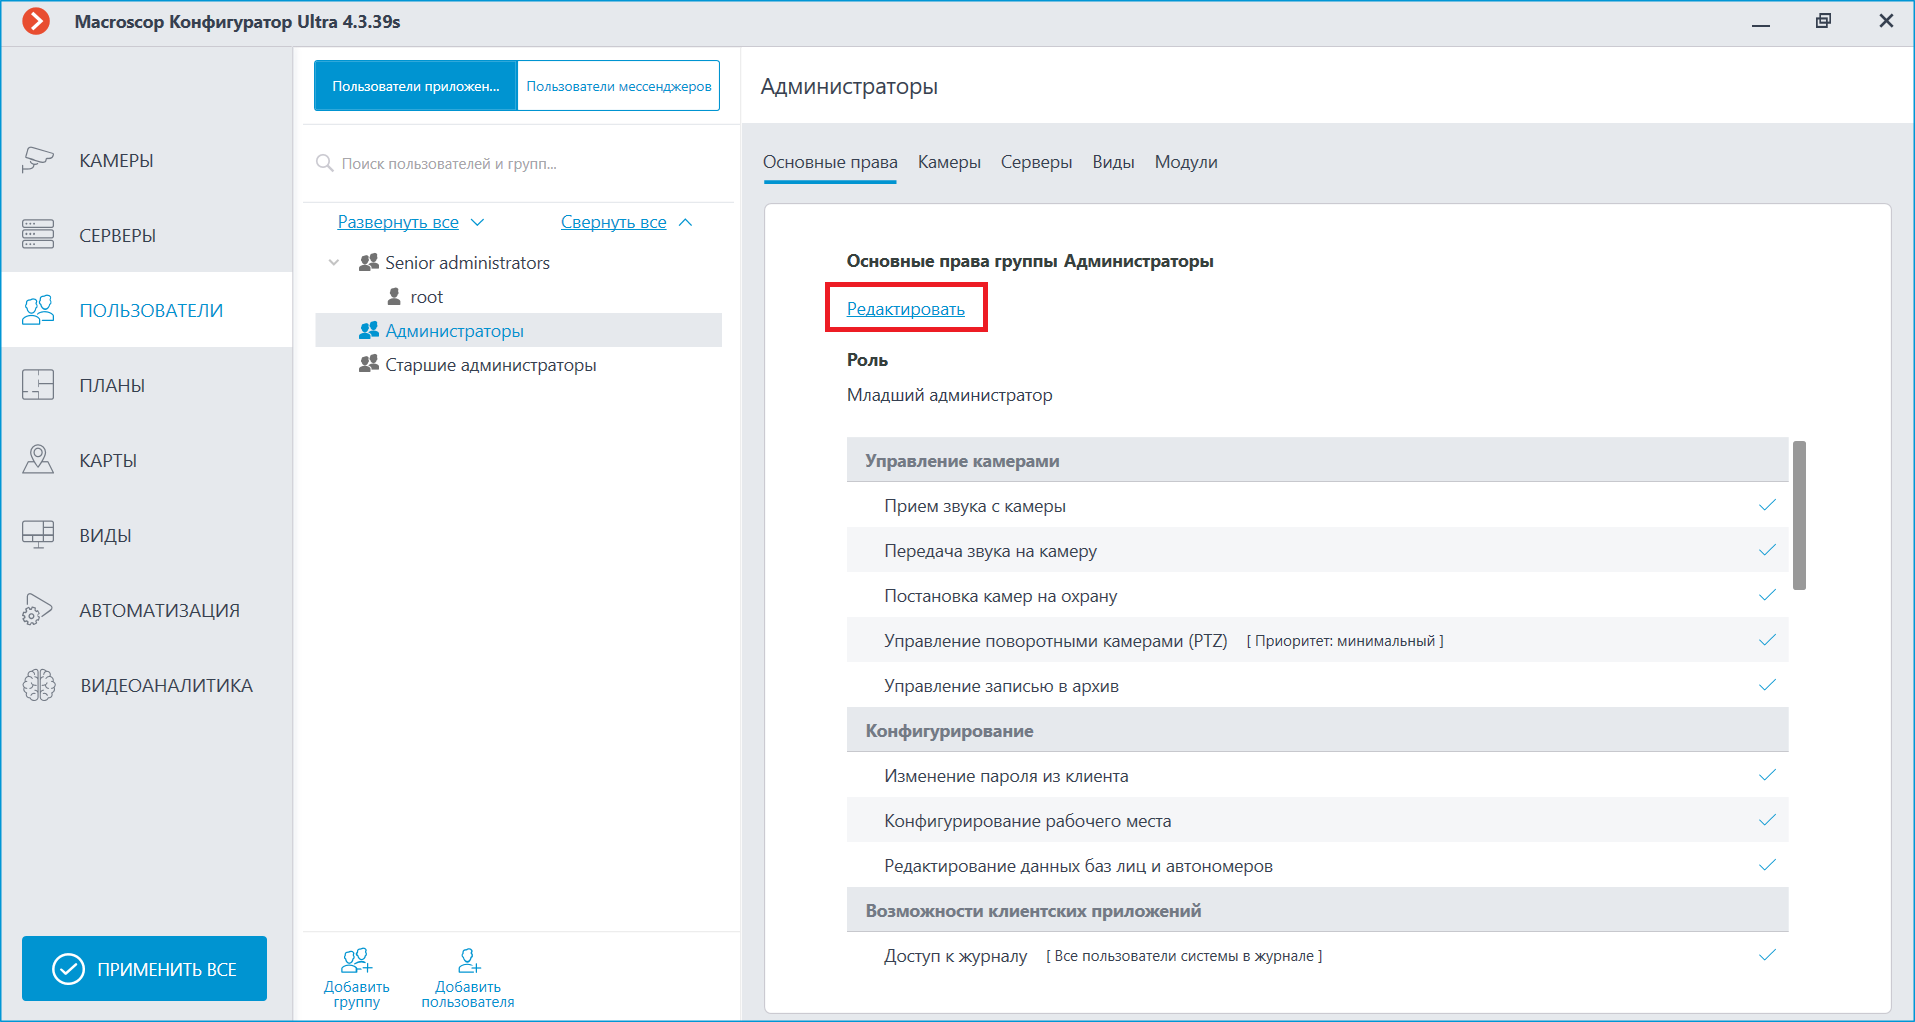
Task: Select Старшие администраторы group row
Action: (518, 365)
